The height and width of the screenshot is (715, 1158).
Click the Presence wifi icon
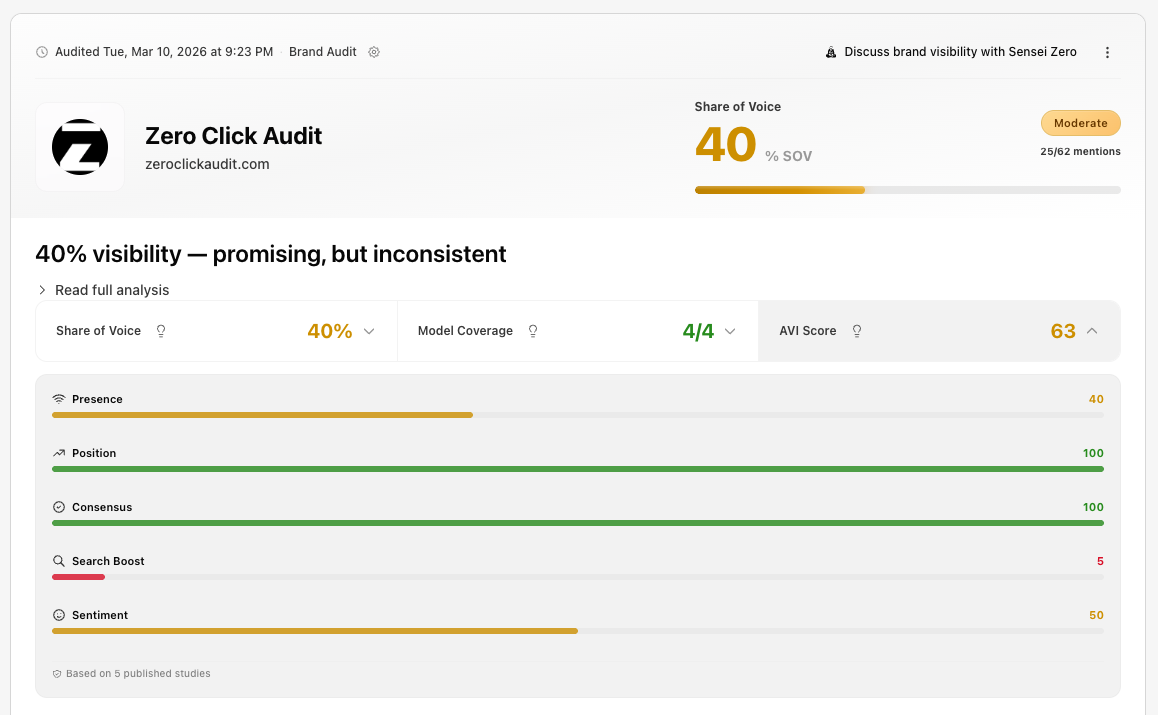click(59, 399)
